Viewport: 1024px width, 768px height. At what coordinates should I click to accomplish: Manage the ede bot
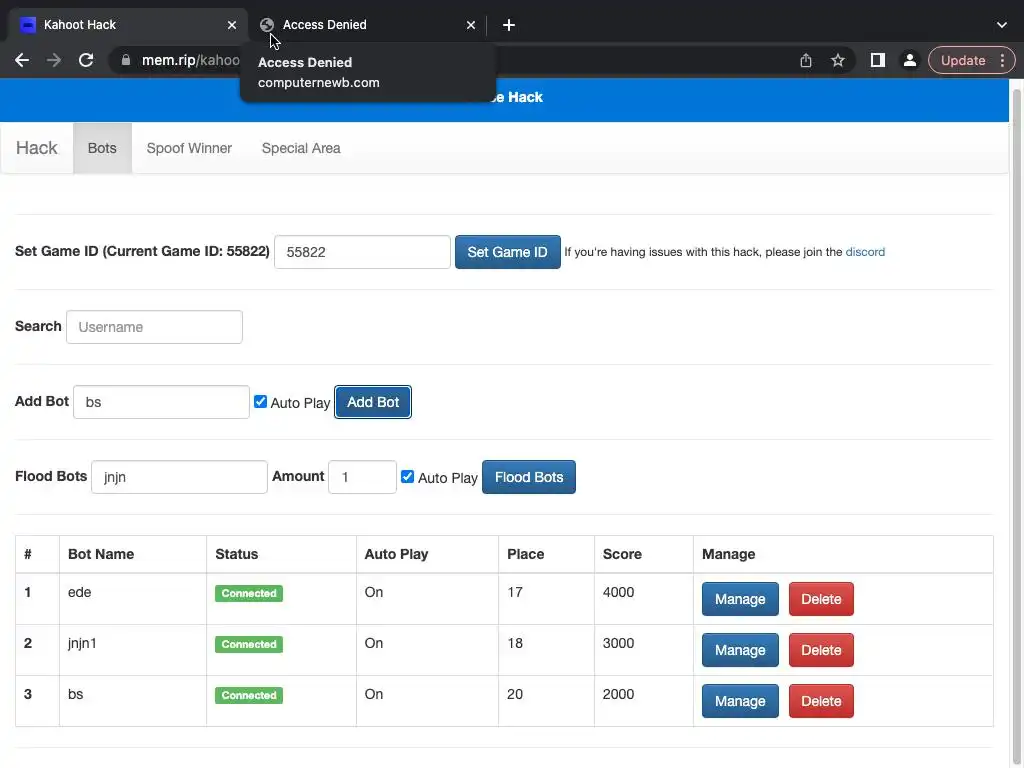click(x=740, y=599)
